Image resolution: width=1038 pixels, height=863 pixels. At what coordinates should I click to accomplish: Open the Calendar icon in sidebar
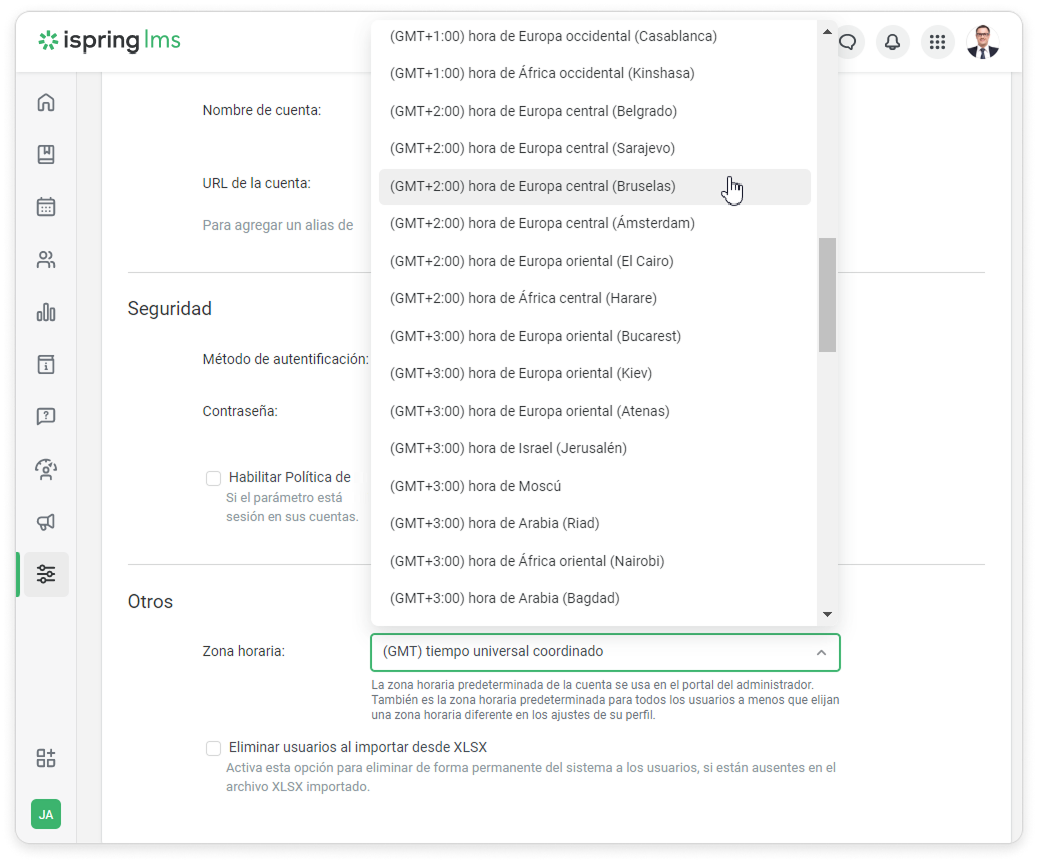click(46, 207)
